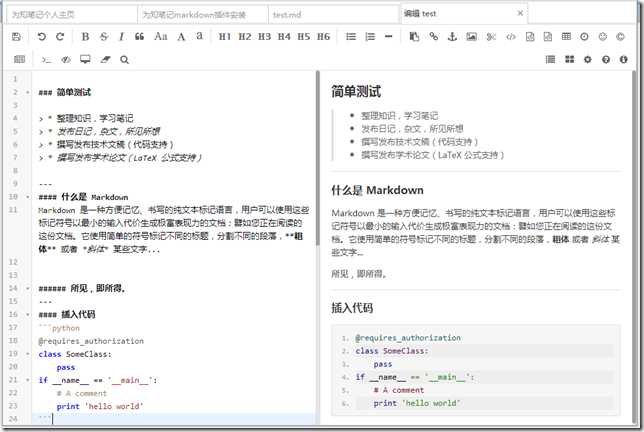Click the list-lines icon at toolbar right
Viewport: 644px width, 432px height.
550,60
